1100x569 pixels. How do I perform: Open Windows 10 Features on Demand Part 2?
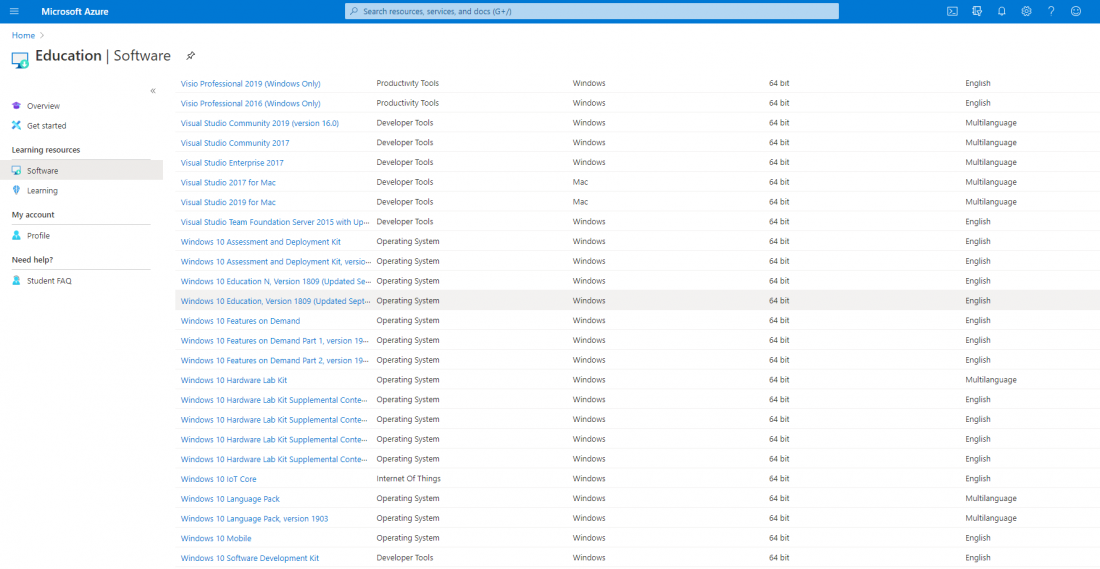click(x=275, y=360)
